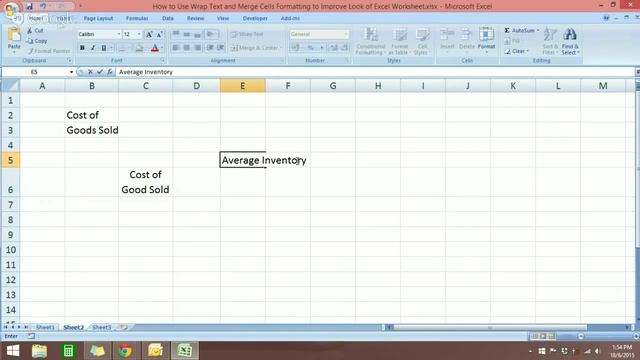Open the Developer tab
640x360 pixels.
255,18
